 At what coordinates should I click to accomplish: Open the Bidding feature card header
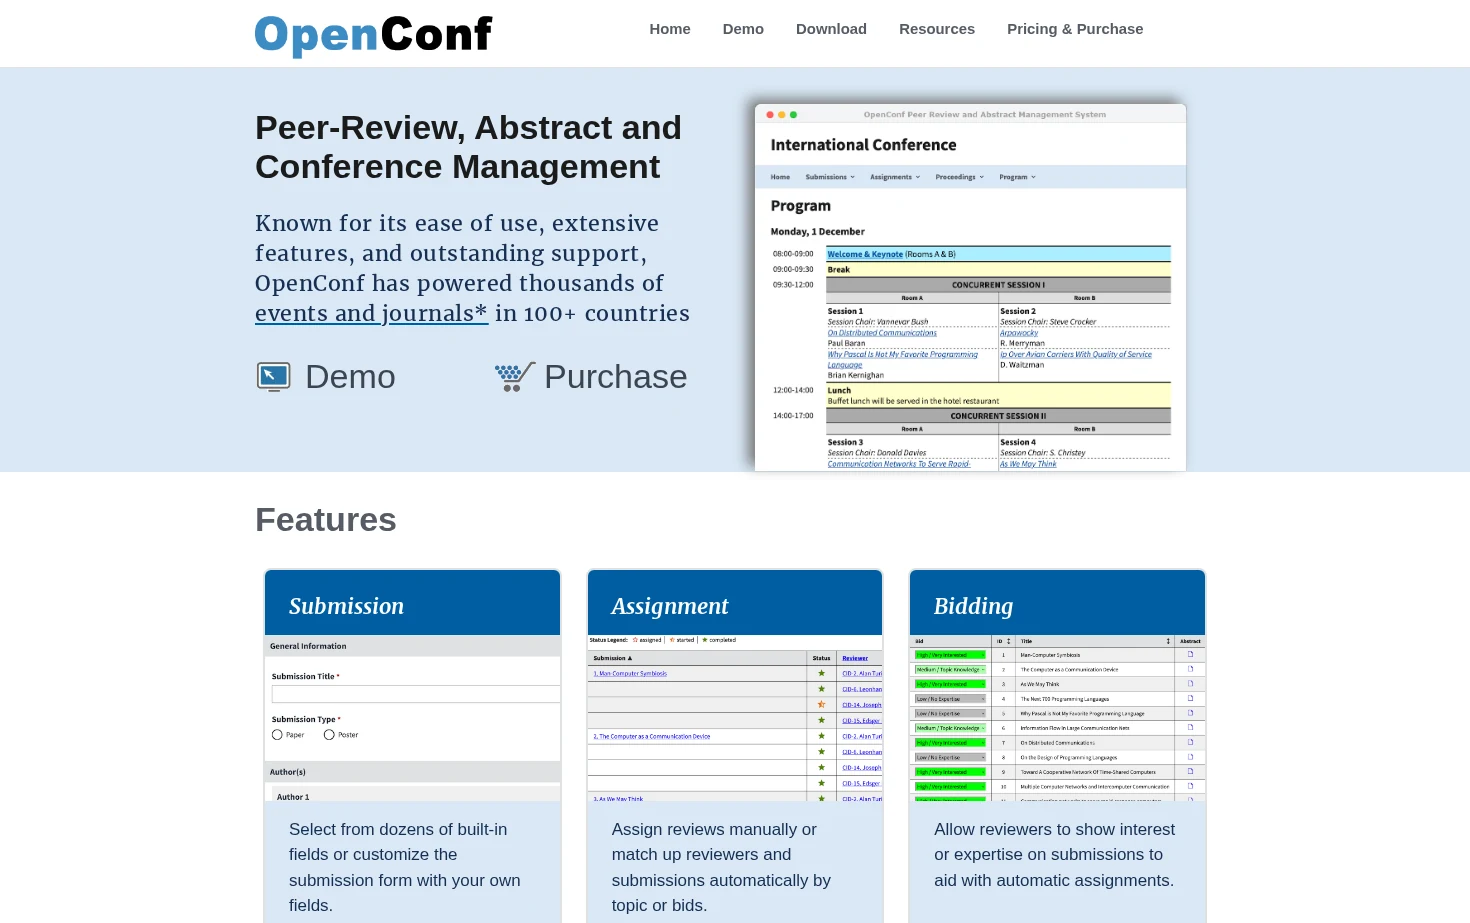1057,603
